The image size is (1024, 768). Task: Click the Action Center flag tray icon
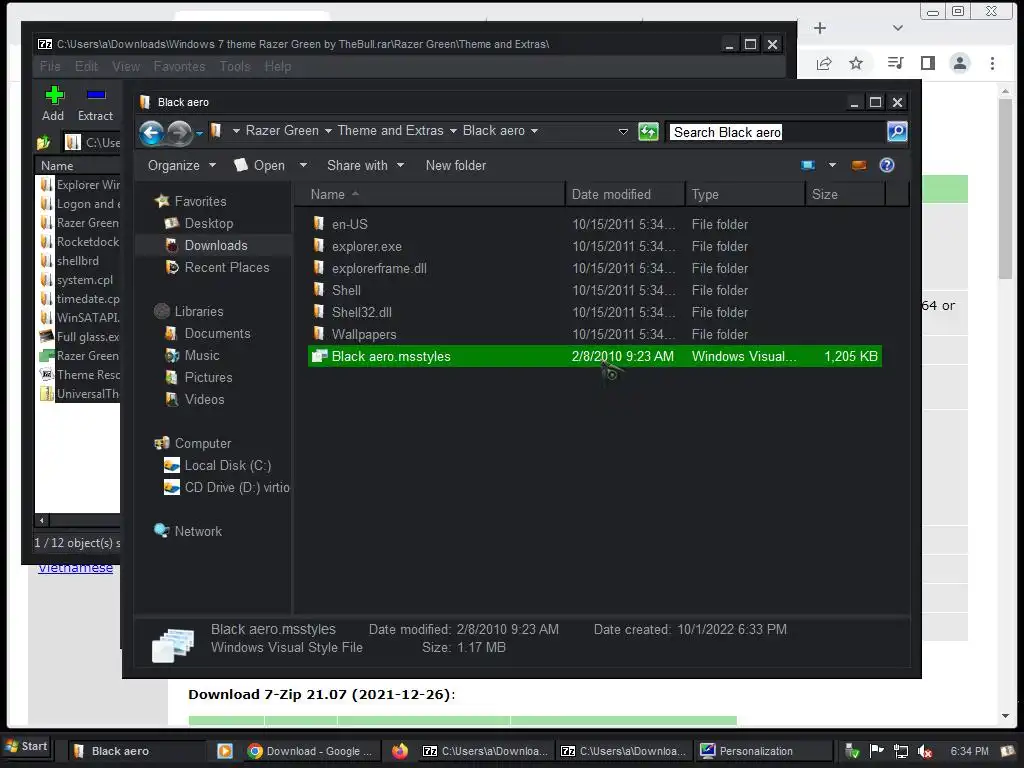point(876,751)
